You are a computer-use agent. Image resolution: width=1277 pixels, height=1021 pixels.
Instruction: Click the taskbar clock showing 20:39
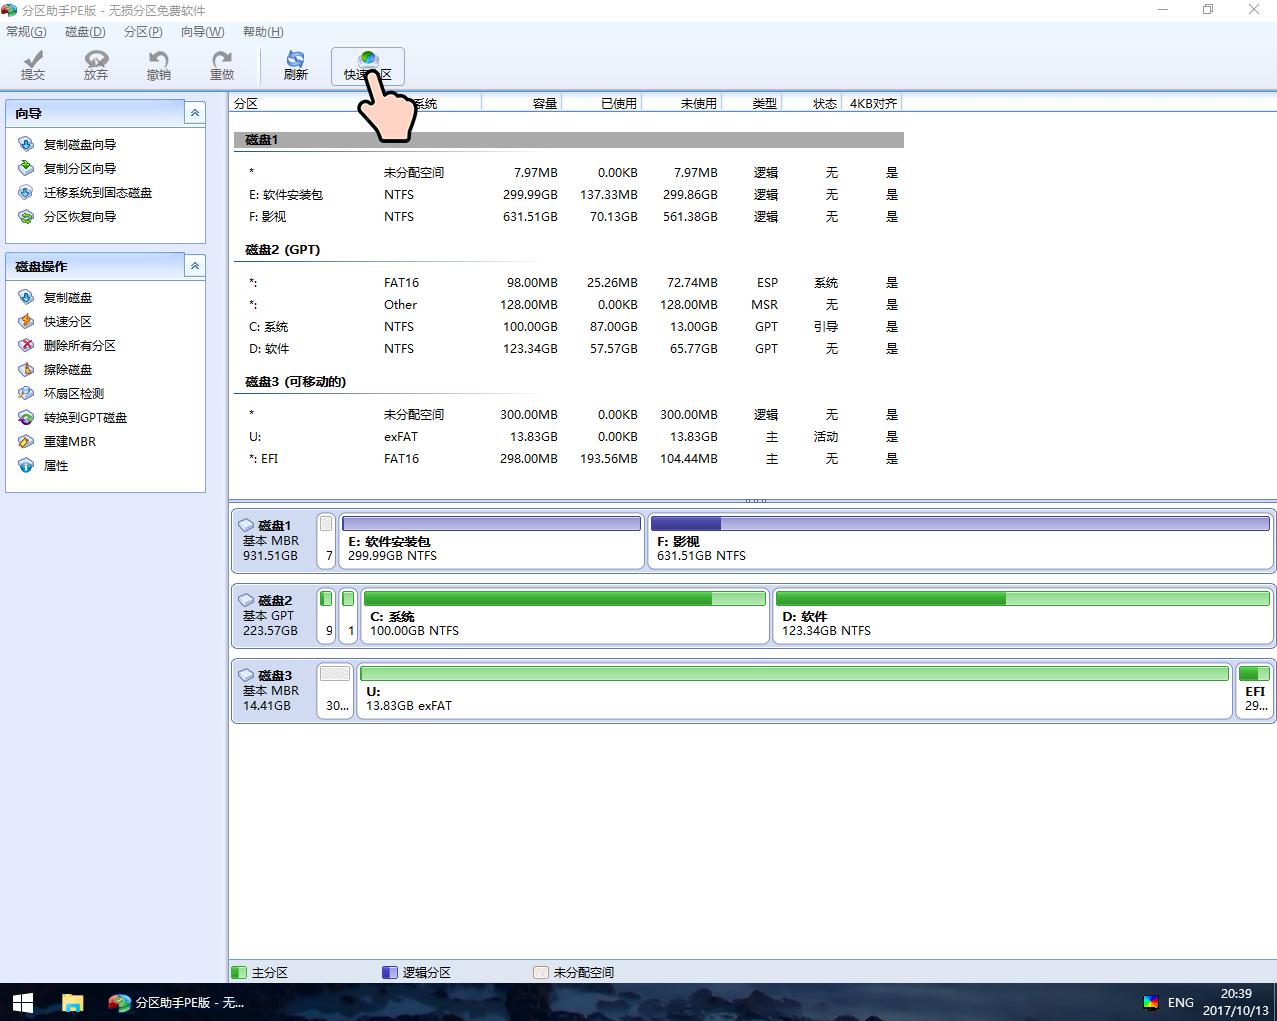(x=1236, y=1002)
